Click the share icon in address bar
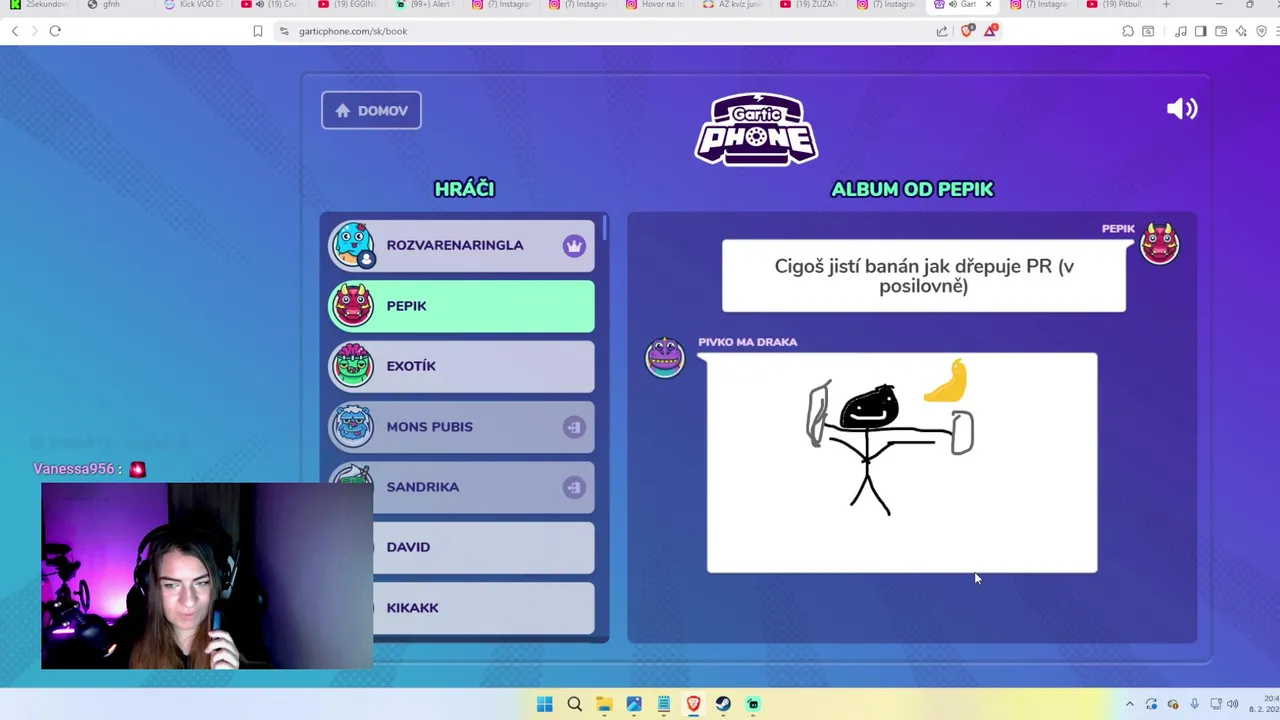 942,31
